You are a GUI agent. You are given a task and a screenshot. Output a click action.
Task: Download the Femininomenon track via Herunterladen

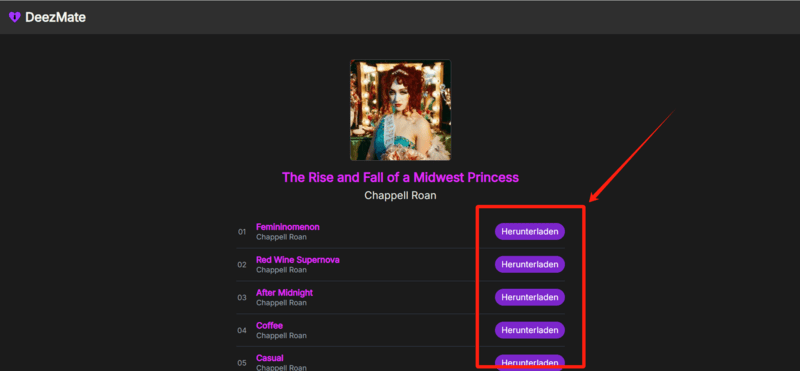530,231
